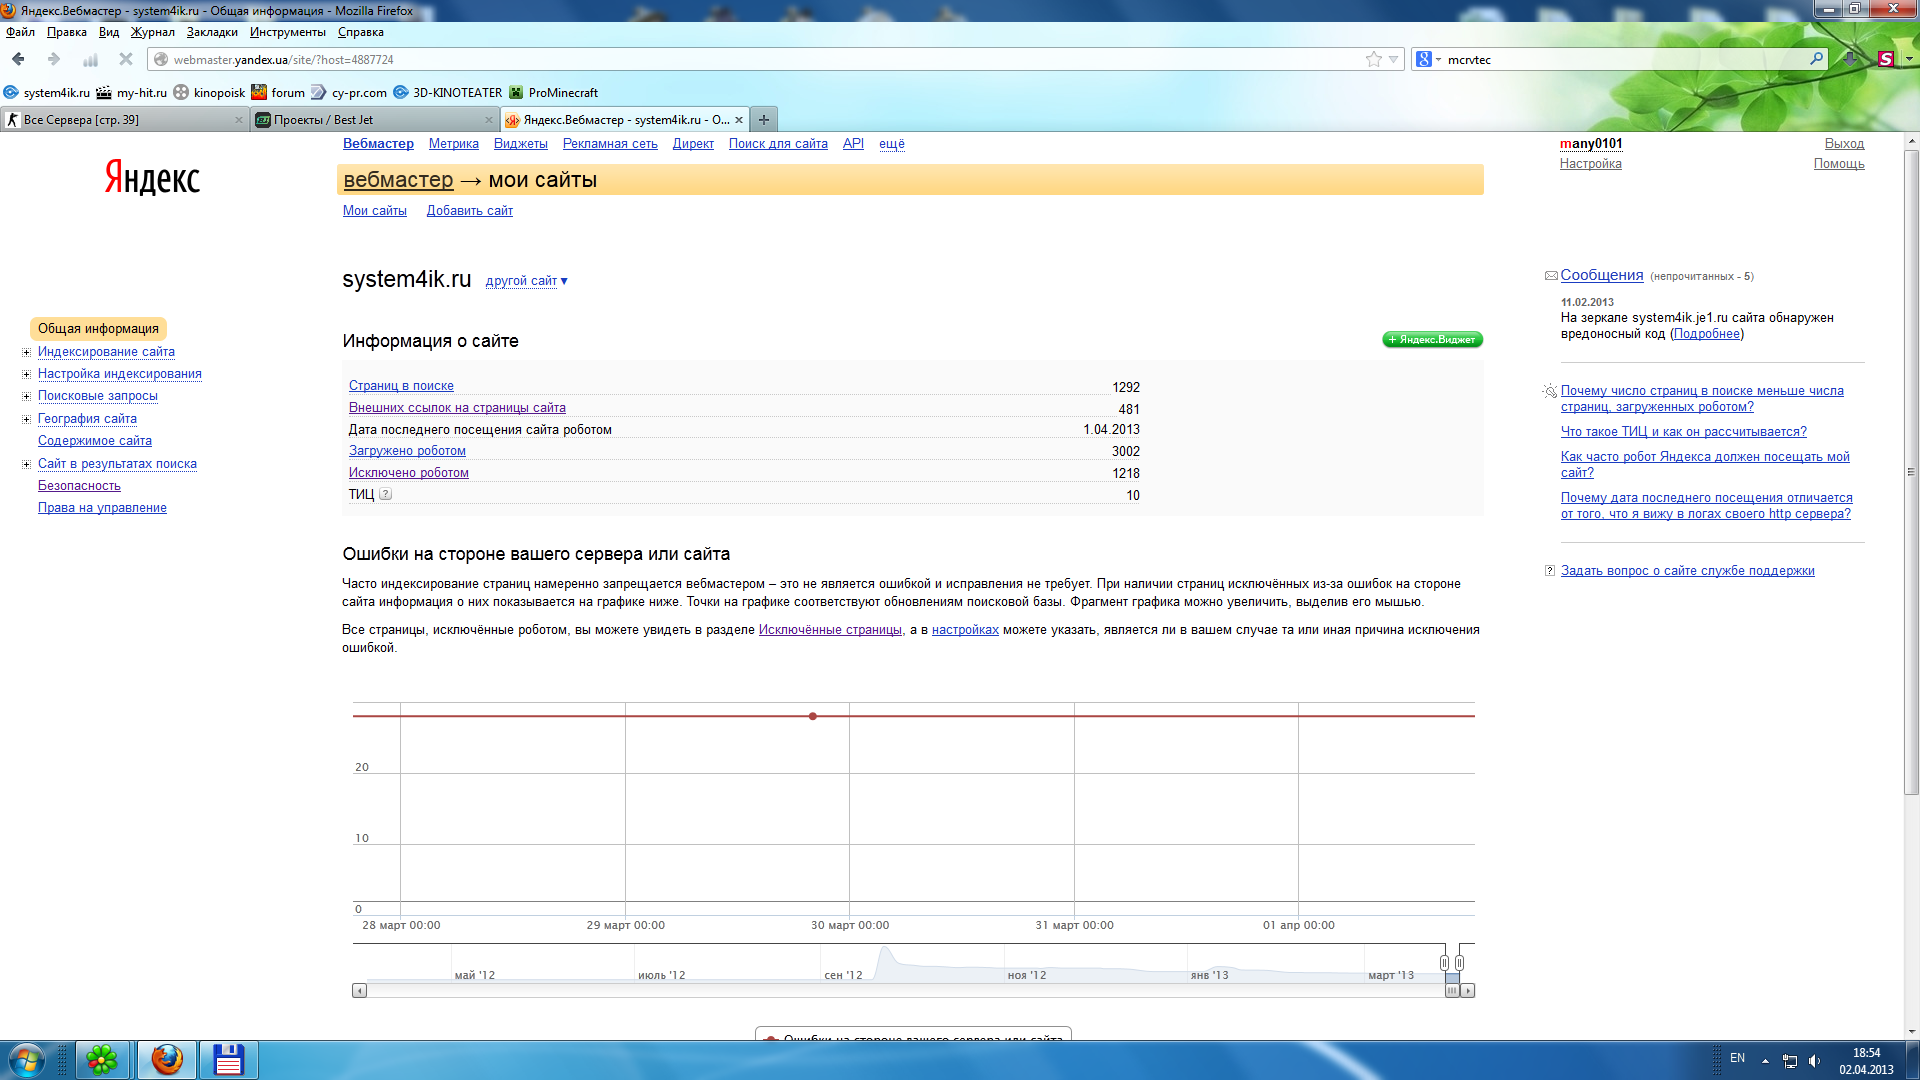This screenshot has height=1080, width=1920.
Task: Open Исключённые страницы link in text
Action: (x=830, y=630)
